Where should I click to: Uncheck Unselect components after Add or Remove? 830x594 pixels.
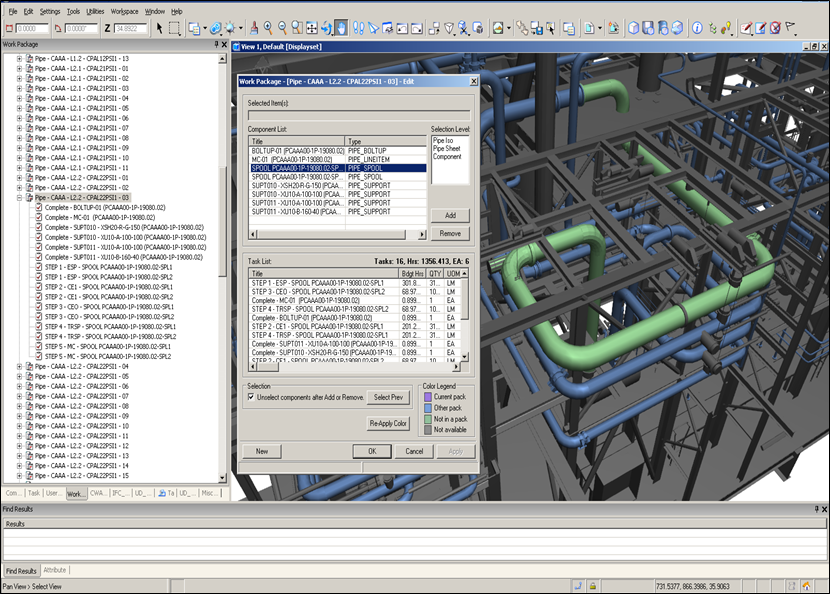(x=249, y=398)
